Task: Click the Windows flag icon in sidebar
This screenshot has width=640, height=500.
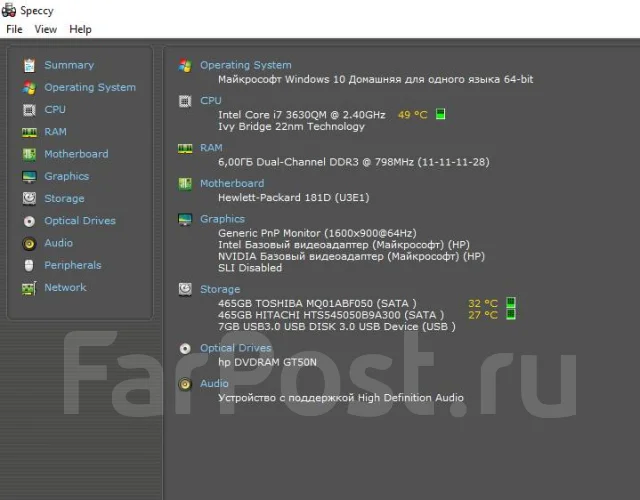Action: (x=29, y=87)
